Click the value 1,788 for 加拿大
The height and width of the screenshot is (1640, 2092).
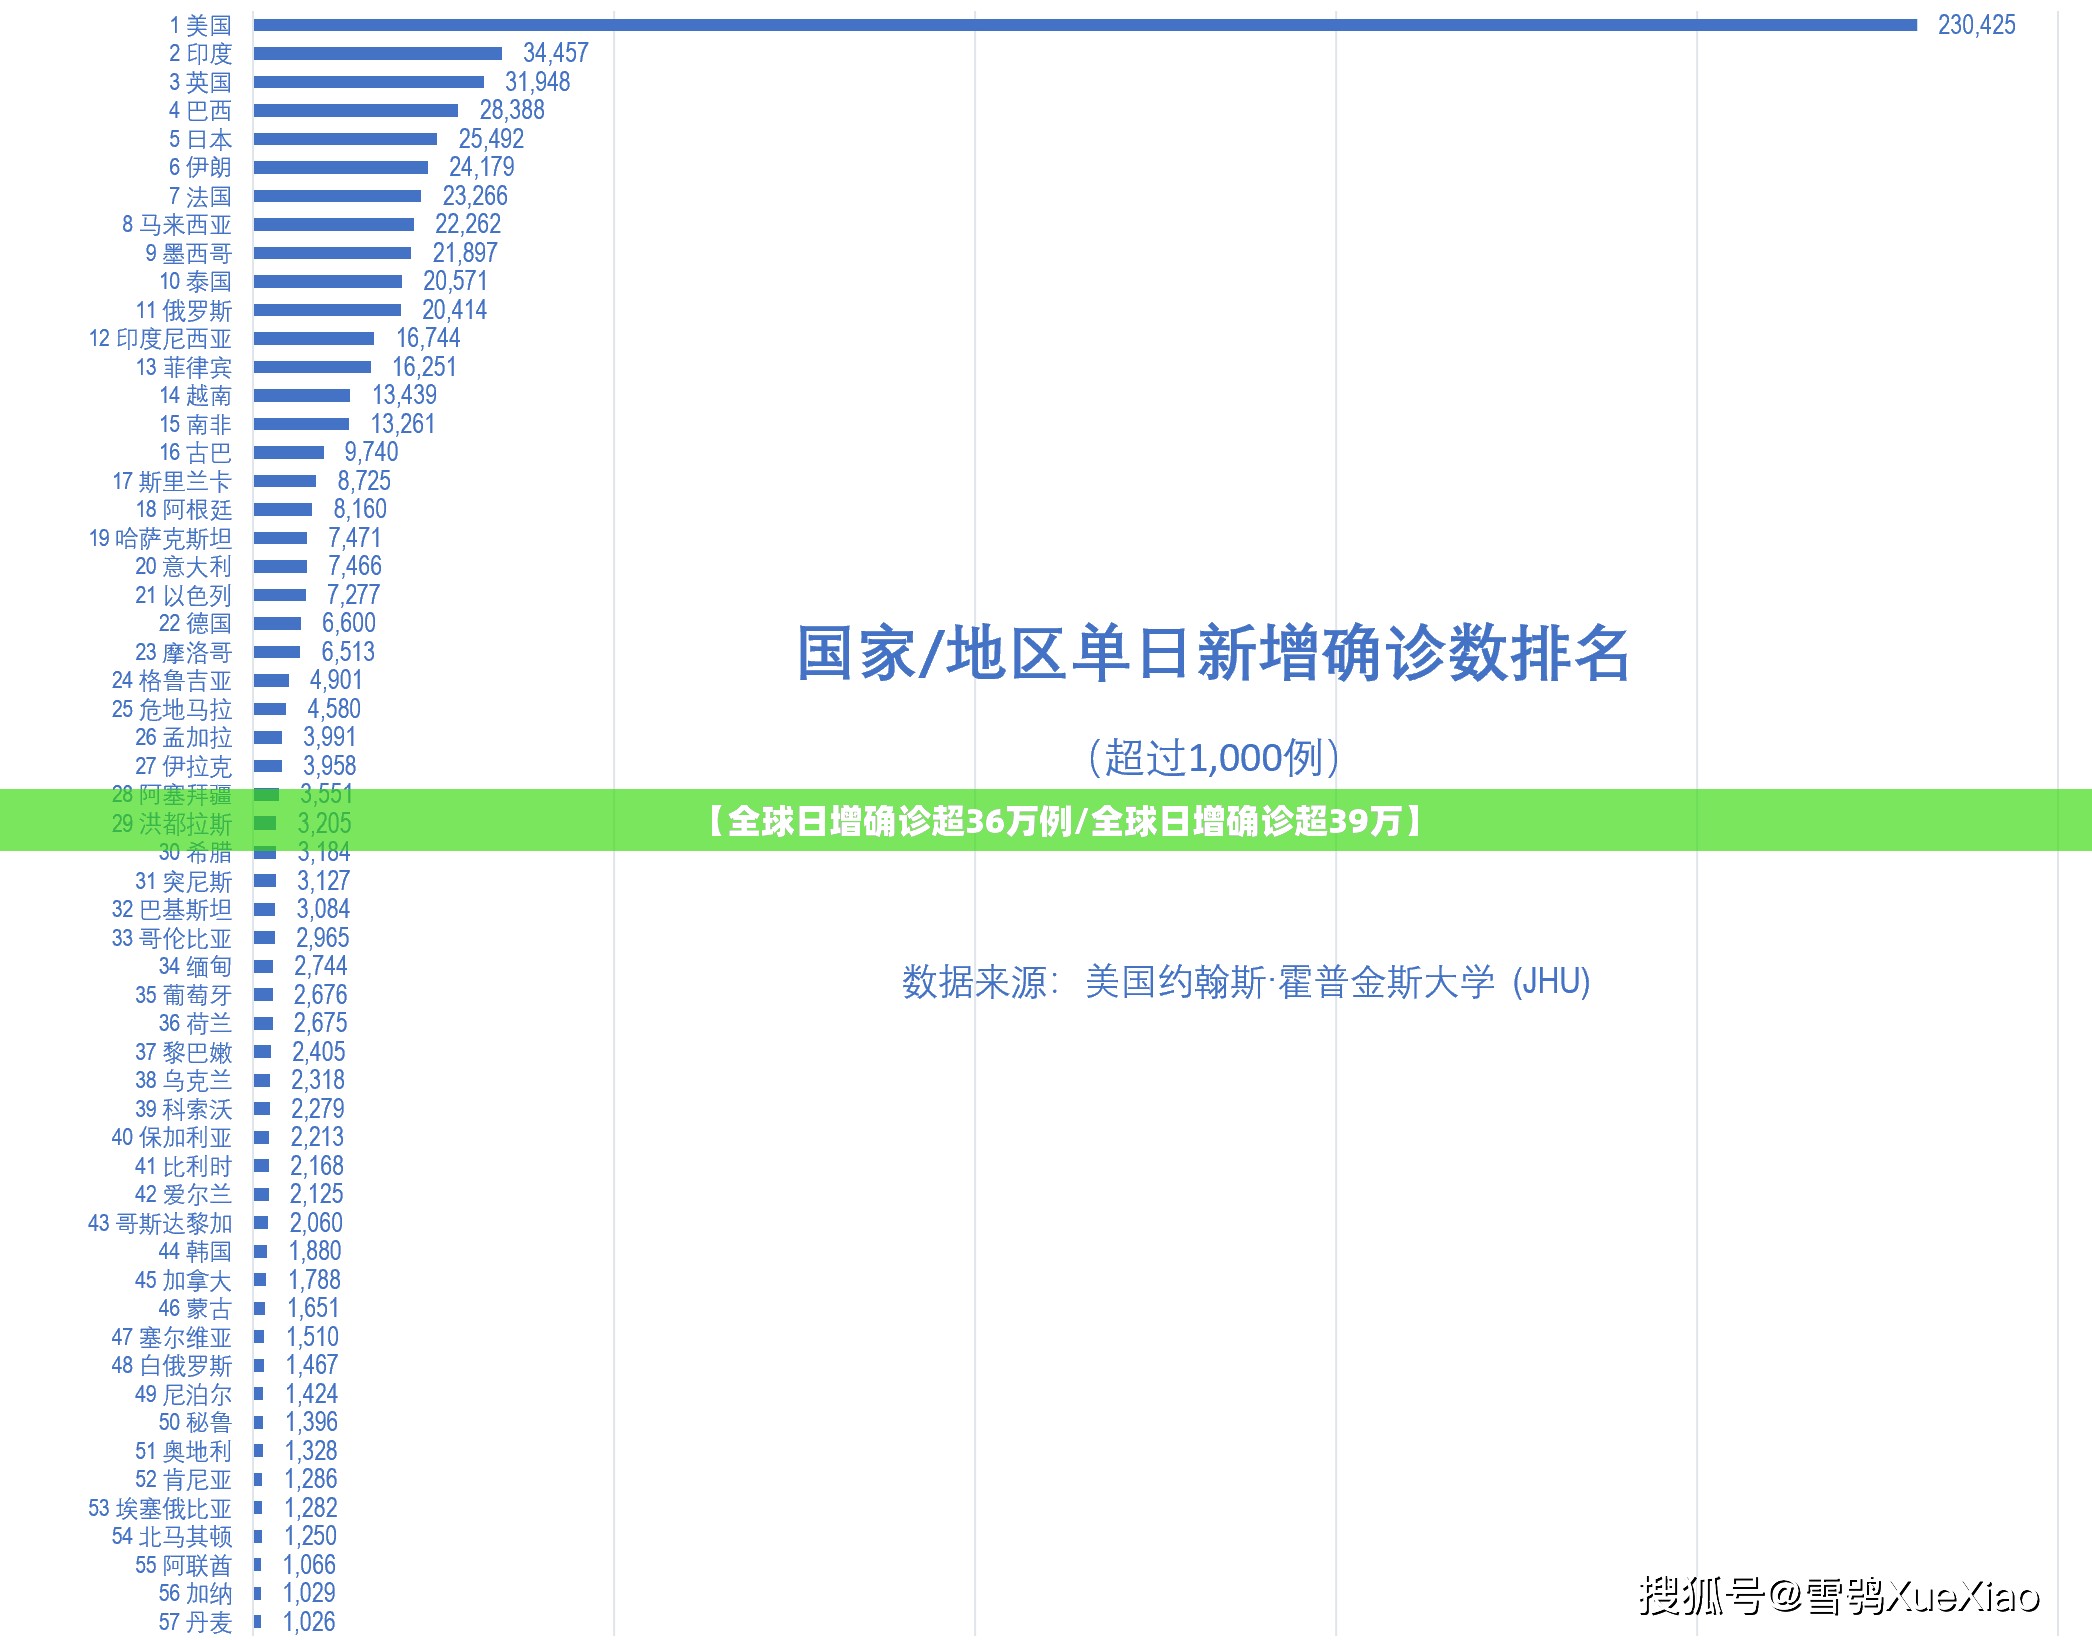[315, 1280]
